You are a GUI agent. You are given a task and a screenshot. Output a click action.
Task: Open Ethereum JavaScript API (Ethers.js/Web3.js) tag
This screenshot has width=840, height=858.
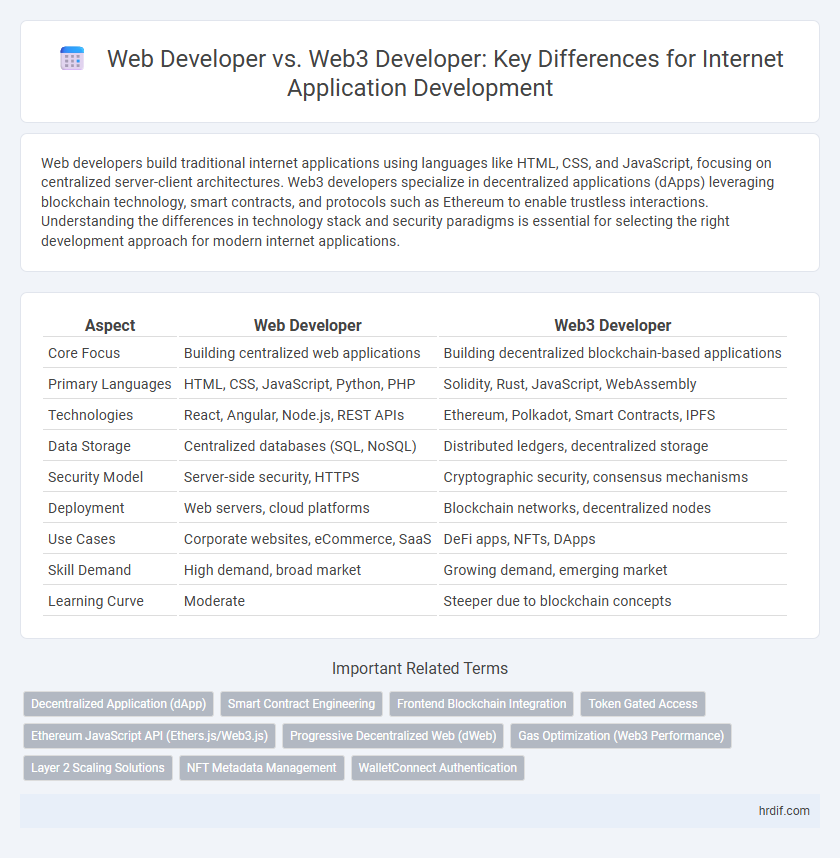click(x=149, y=735)
